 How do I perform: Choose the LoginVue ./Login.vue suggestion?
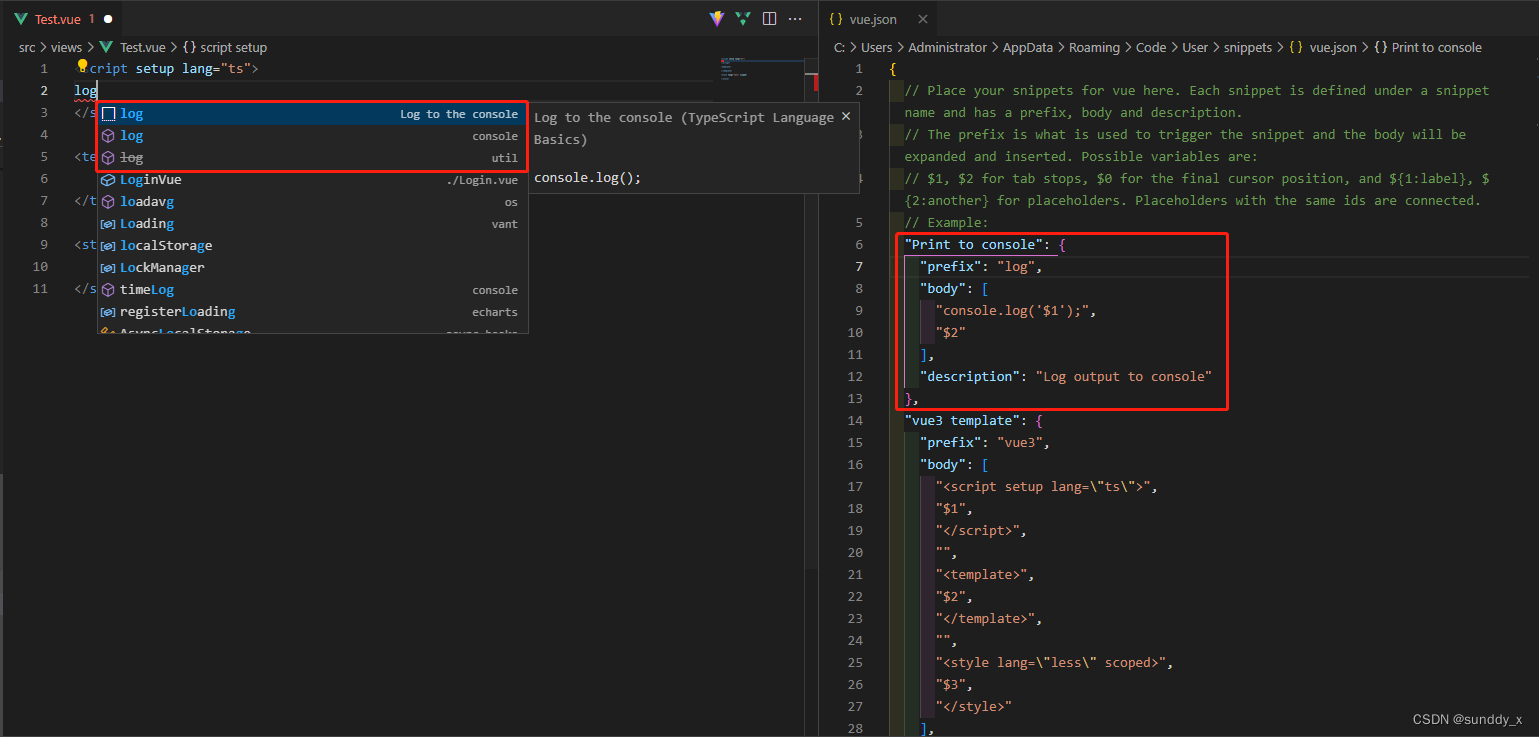tap(312, 180)
